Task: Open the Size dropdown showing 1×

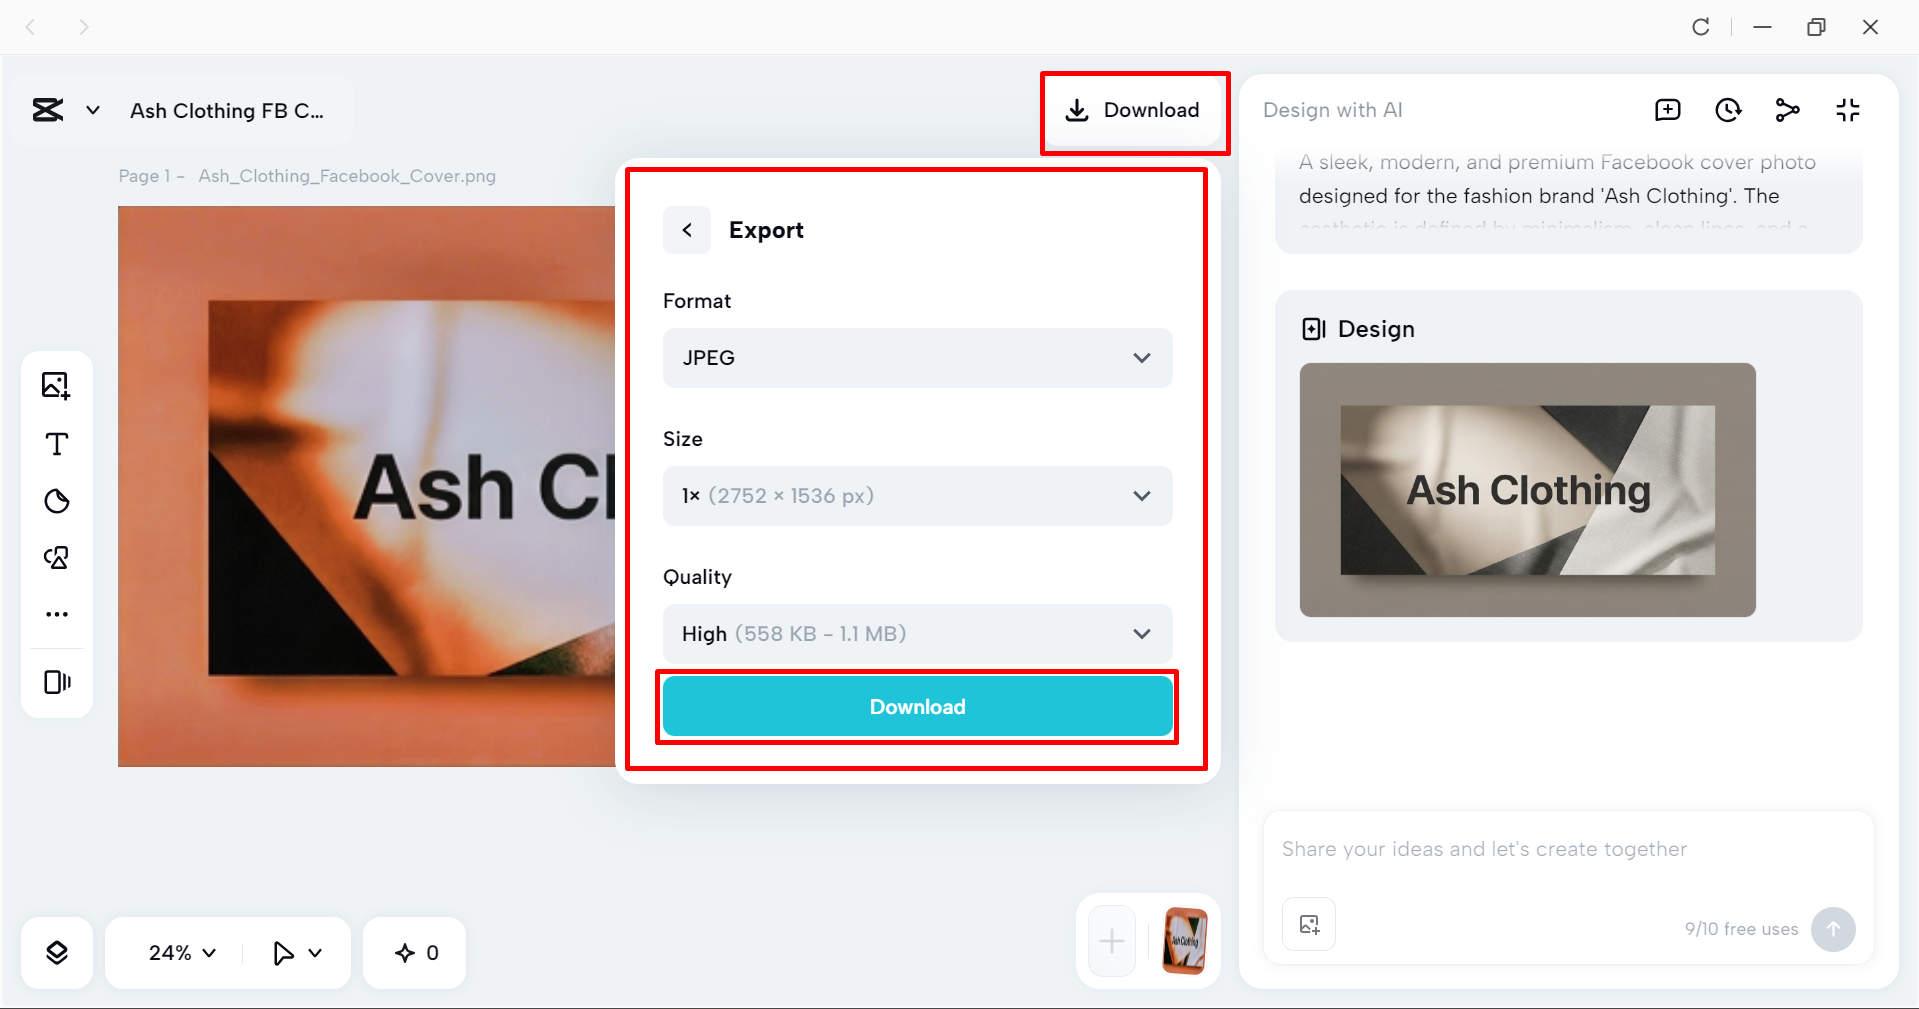Action: [x=917, y=496]
